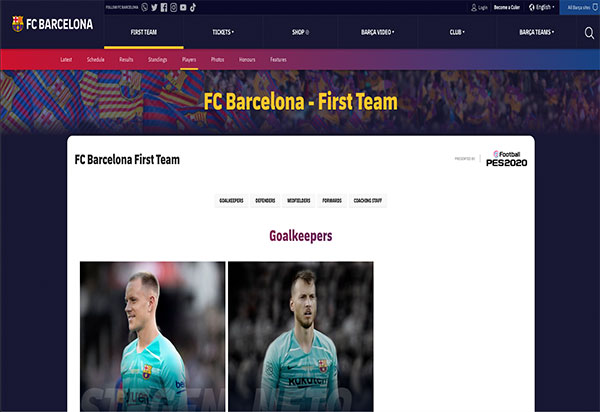Open the Schedule tab in the sub-navigation
The image size is (600, 412).
tap(96, 60)
